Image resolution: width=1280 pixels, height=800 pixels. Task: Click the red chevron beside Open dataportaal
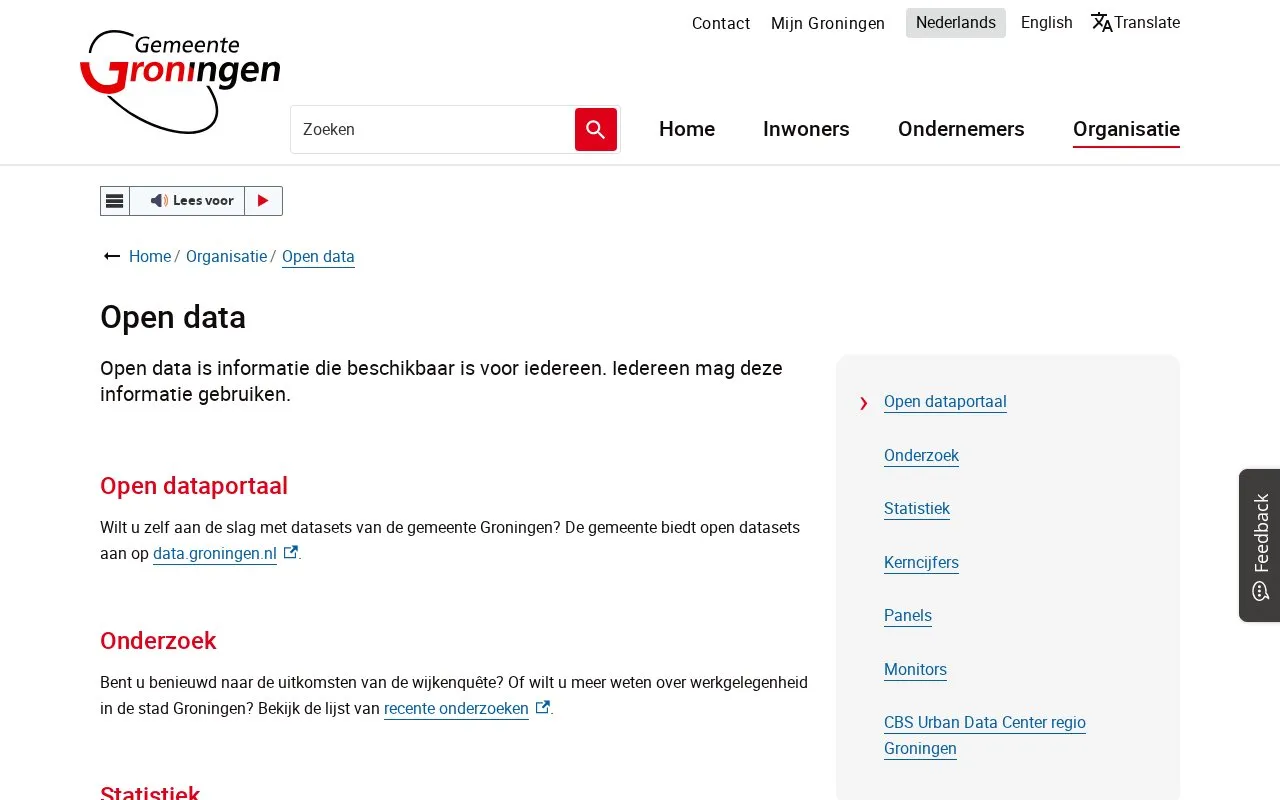[864, 403]
